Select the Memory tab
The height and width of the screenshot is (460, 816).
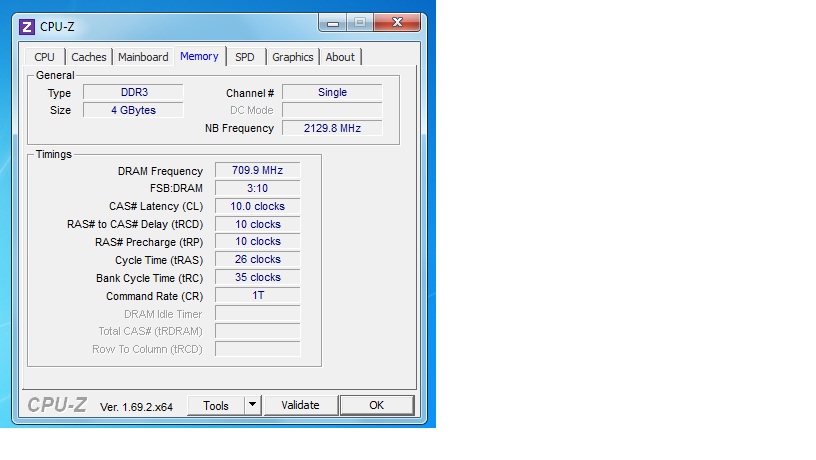[x=199, y=56]
